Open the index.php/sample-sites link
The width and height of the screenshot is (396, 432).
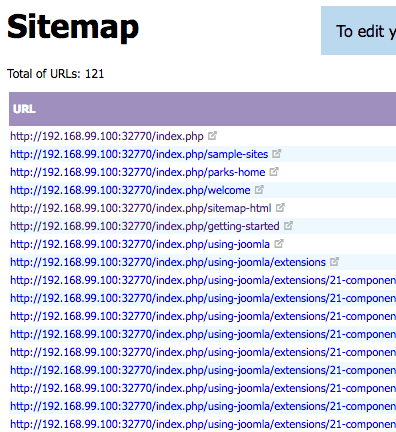(139, 154)
